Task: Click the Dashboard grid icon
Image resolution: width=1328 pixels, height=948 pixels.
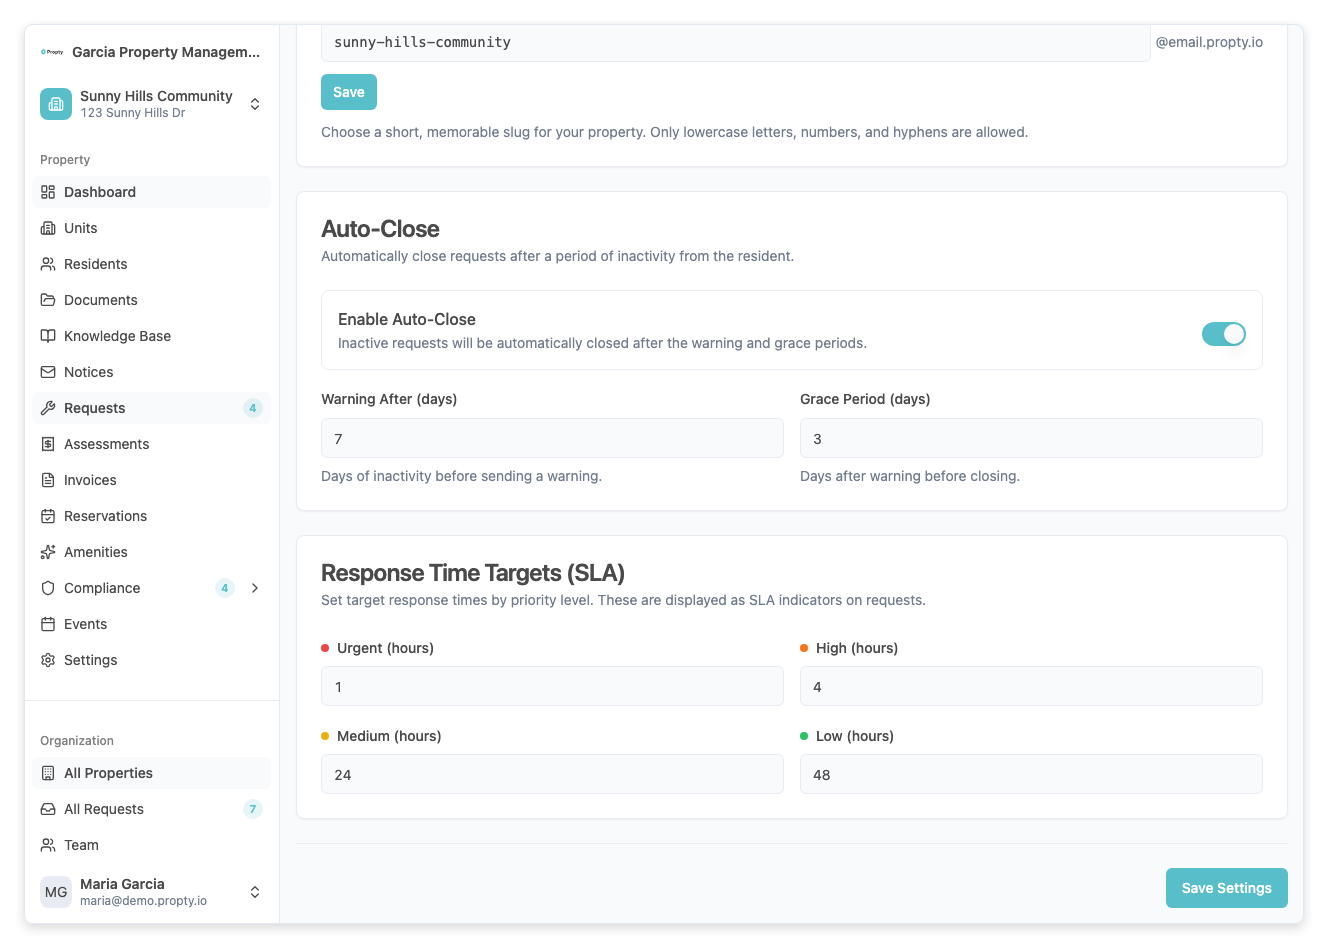Action: click(x=48, y=192)
